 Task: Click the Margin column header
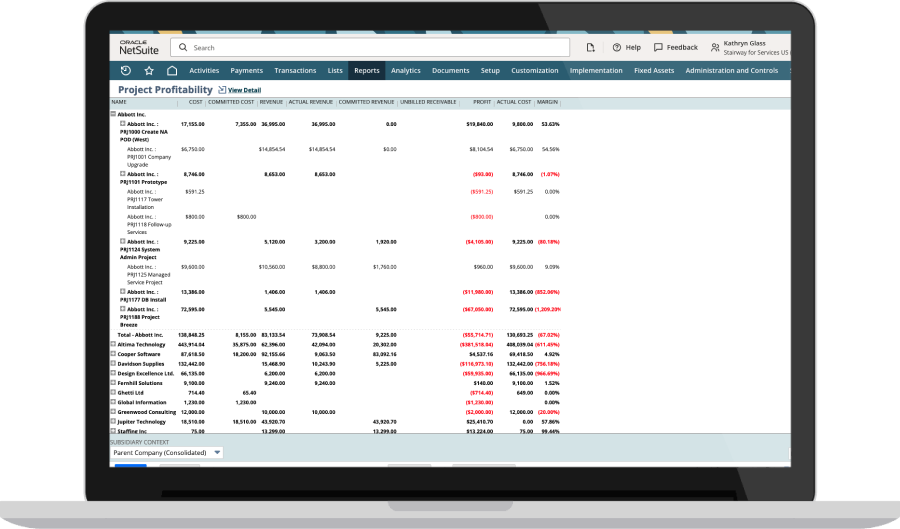(x=547, y=102)
